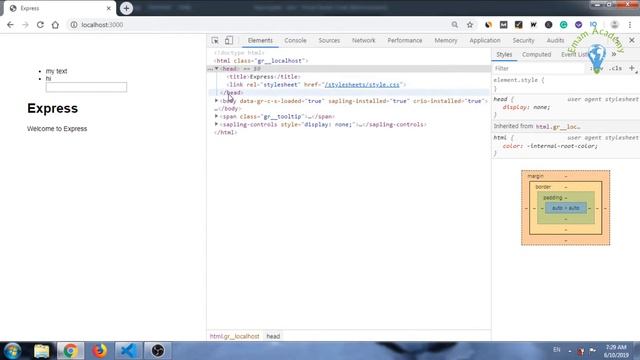640x360 pixels.
Task: Add a new style rule with plus button
Action: (632, 68)
